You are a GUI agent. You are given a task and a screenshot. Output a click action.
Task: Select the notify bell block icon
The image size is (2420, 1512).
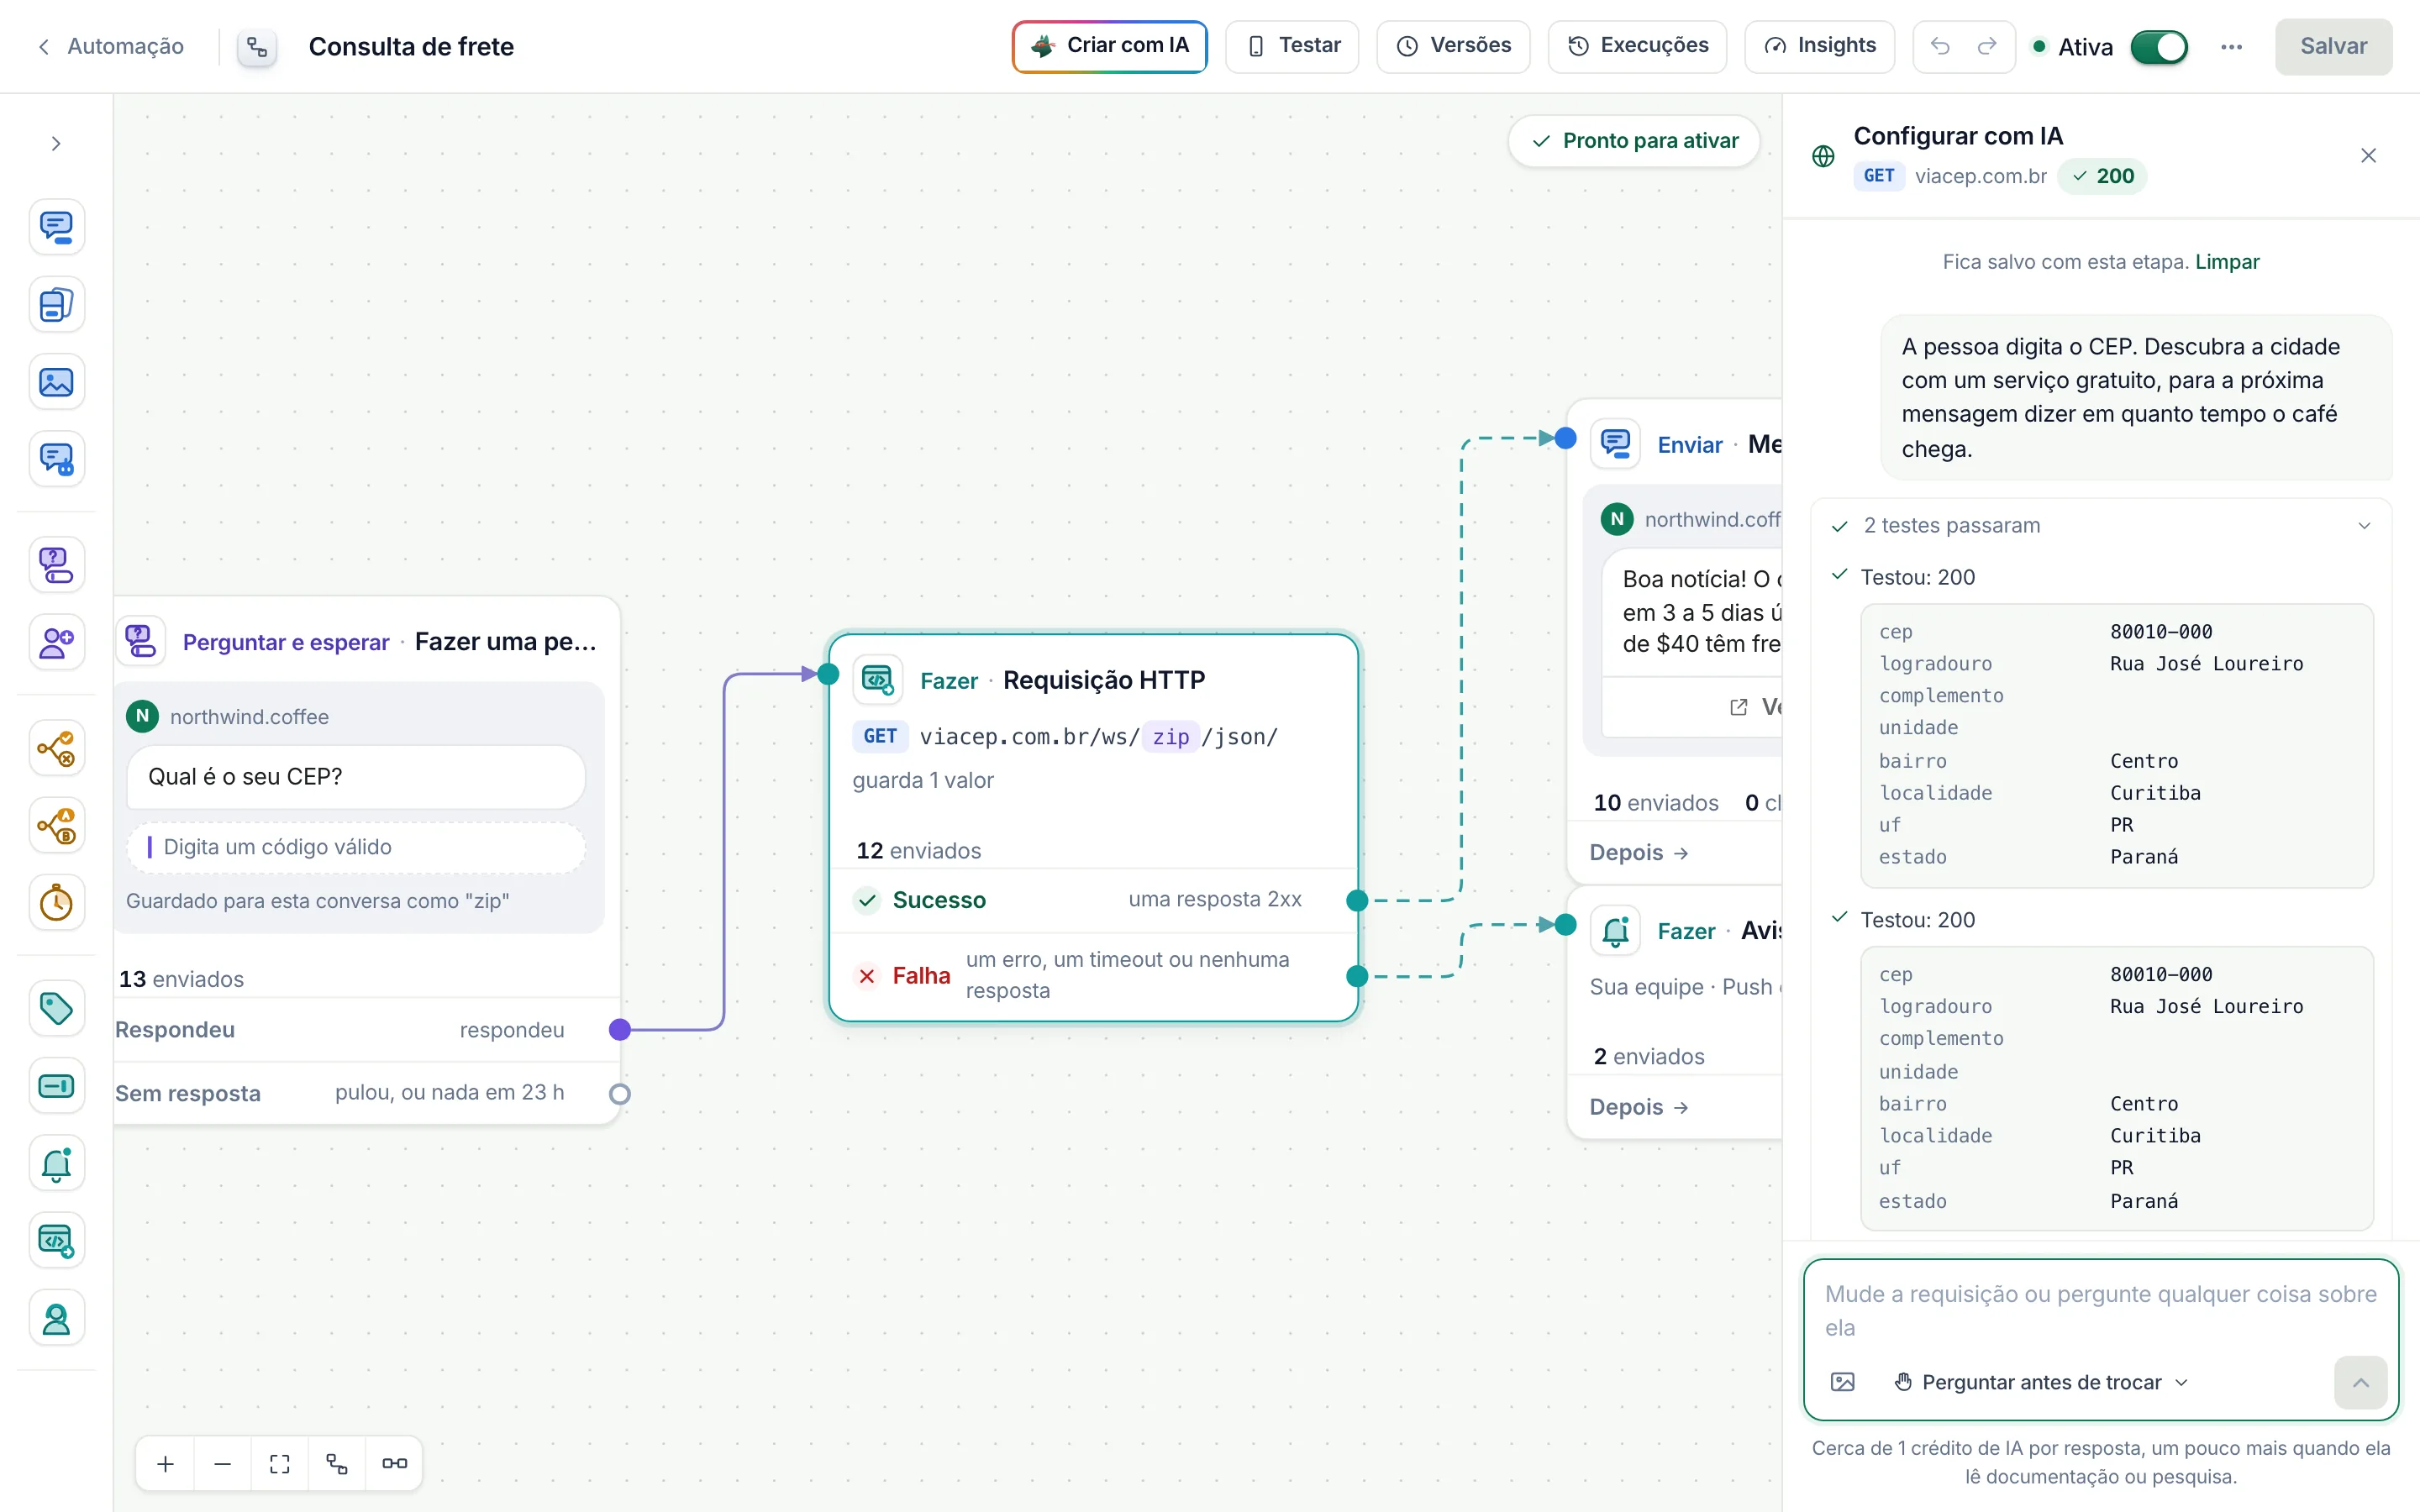pos(56,1163)
